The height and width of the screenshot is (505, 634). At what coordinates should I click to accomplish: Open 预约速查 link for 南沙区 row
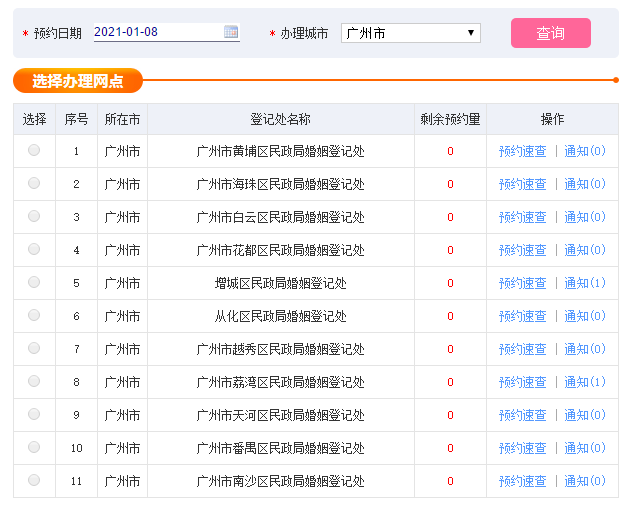pos(522,481)
